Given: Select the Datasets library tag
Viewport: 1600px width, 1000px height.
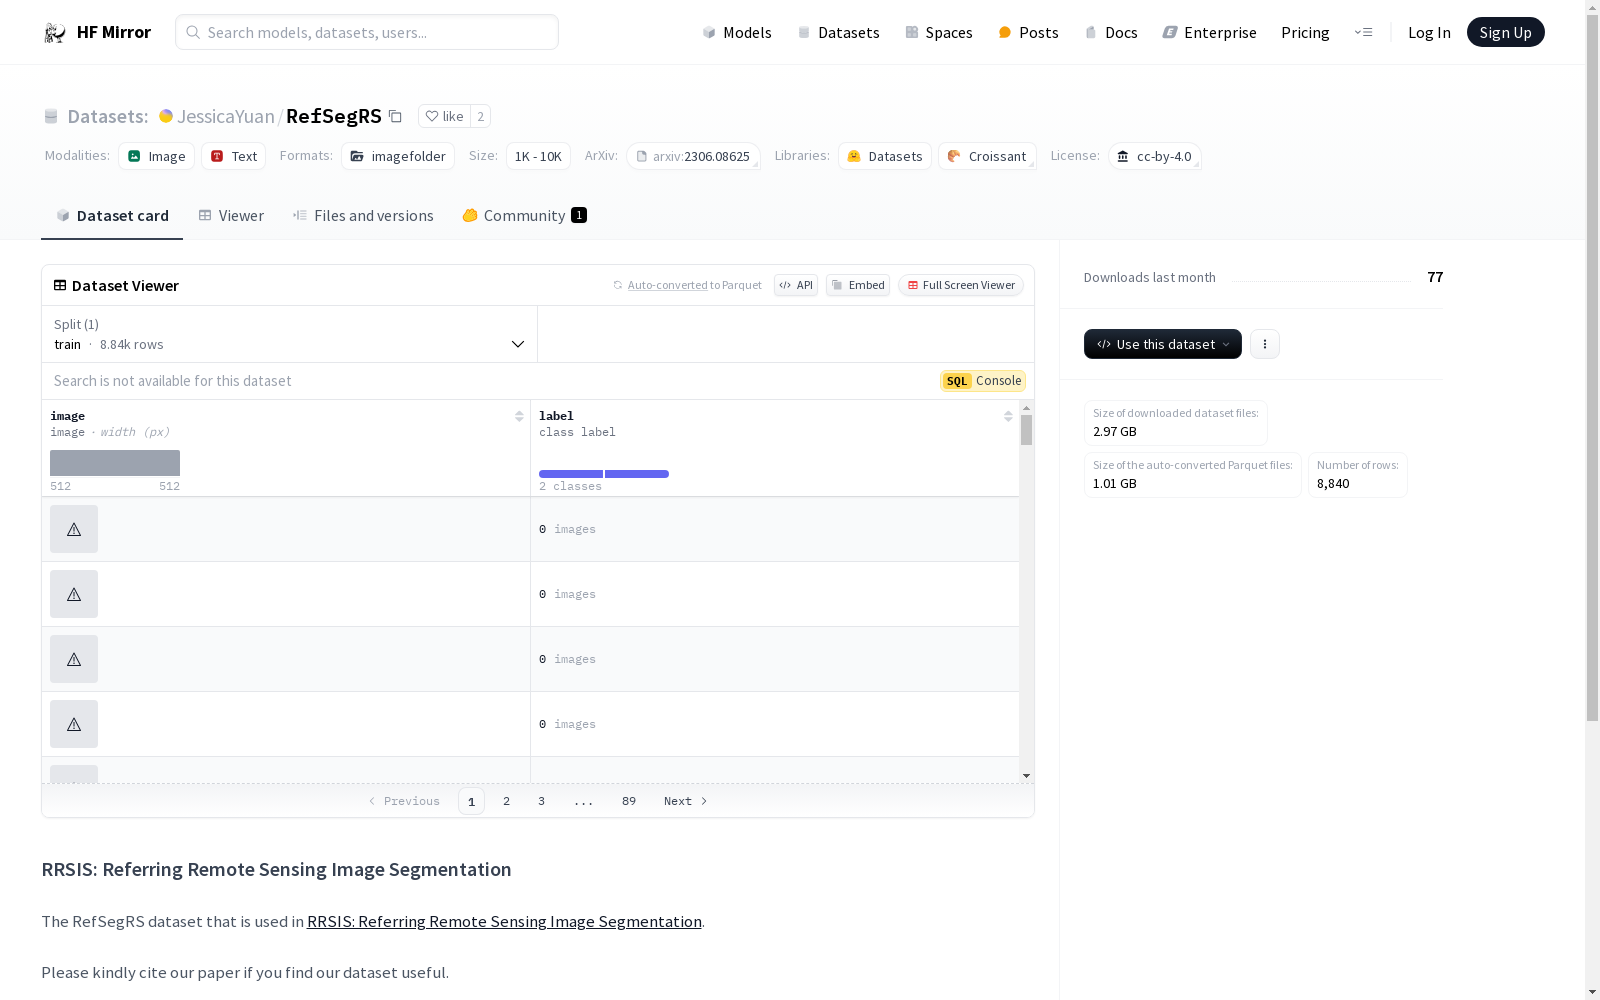Looking at the screenshot, I should (x=885, y=156).
